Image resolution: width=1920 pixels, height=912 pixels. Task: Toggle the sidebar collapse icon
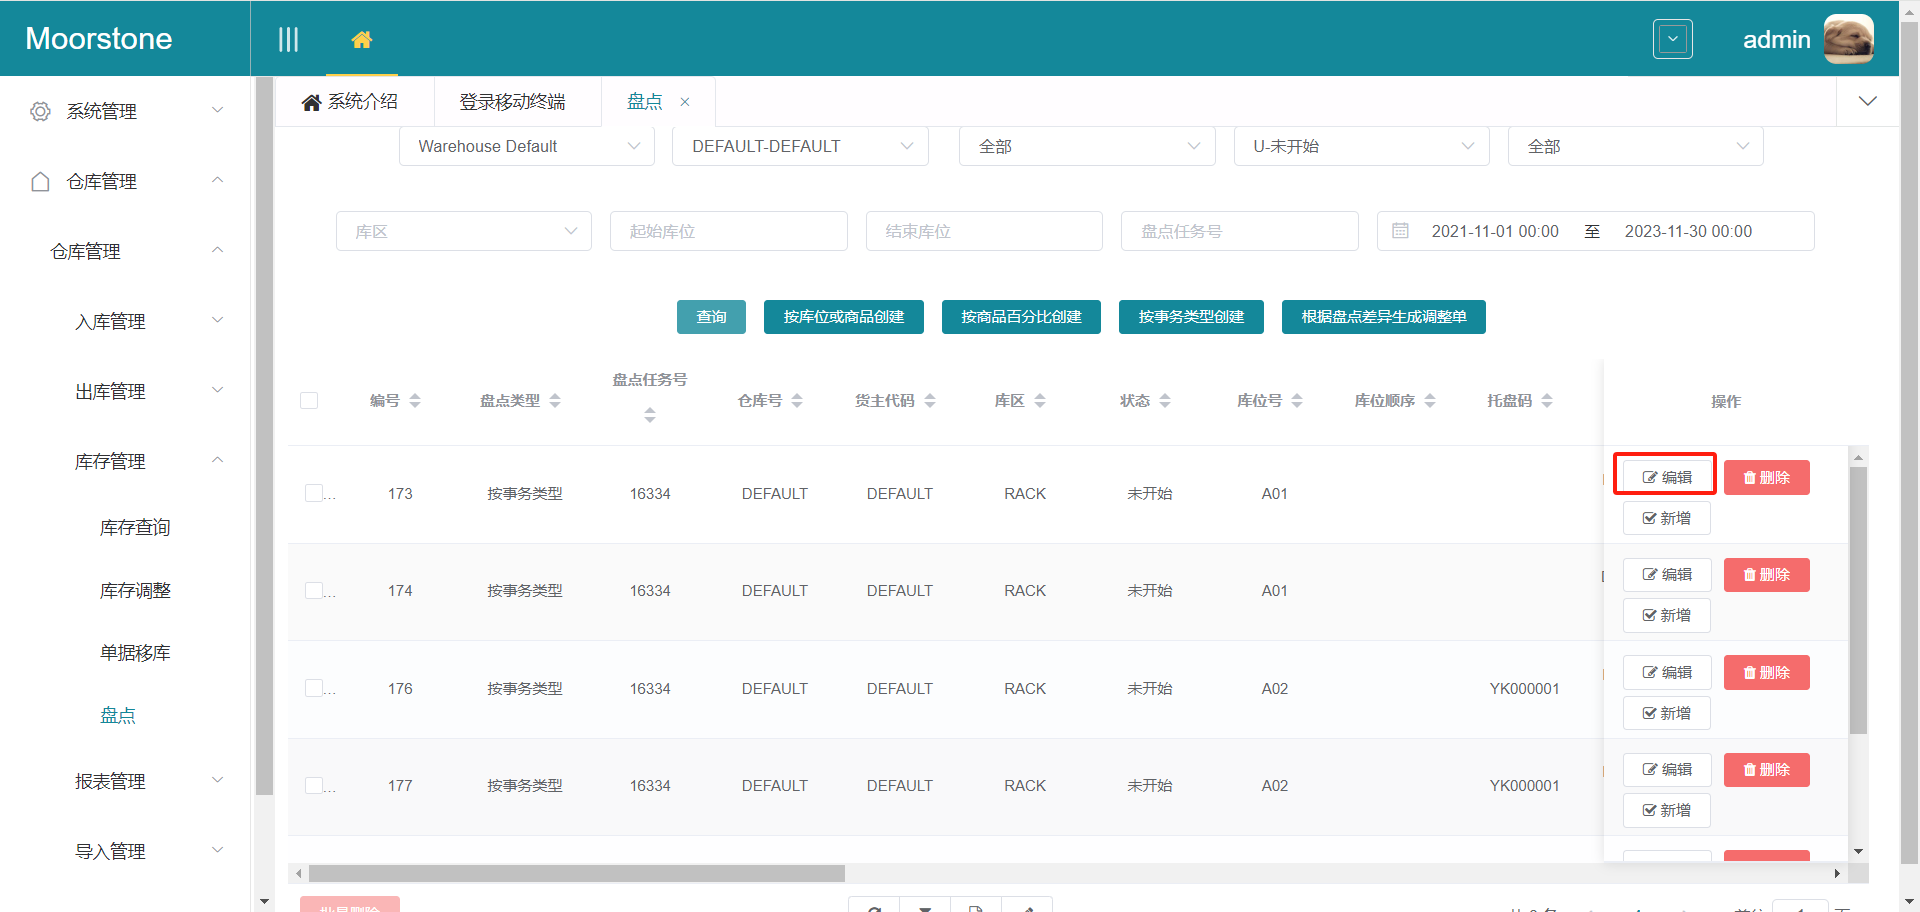pyautogui.click(x=288, y=39)
